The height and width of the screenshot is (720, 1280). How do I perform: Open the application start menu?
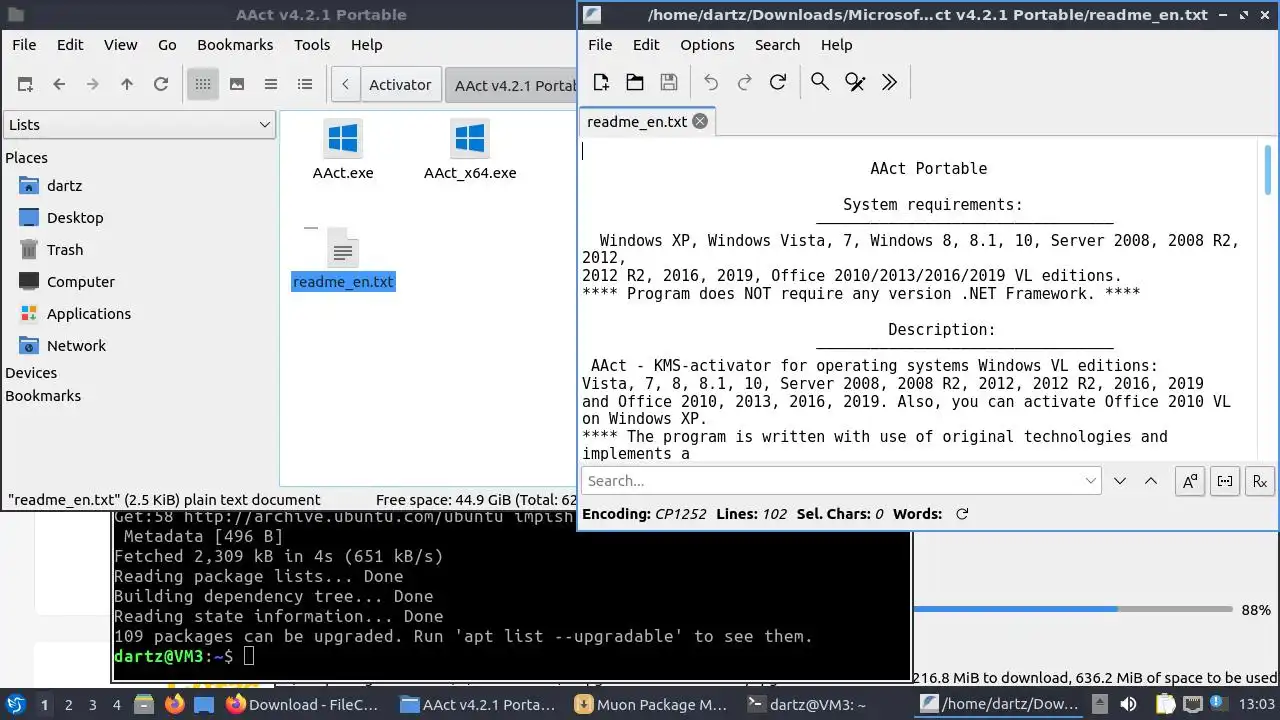(15, 705)
